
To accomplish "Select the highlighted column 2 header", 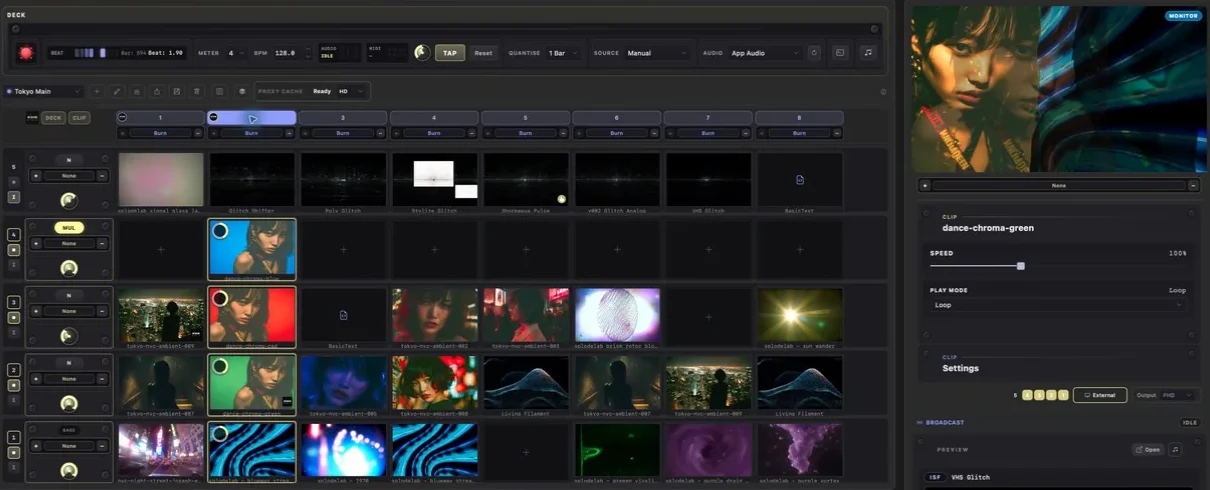I will tap(252, 118).
